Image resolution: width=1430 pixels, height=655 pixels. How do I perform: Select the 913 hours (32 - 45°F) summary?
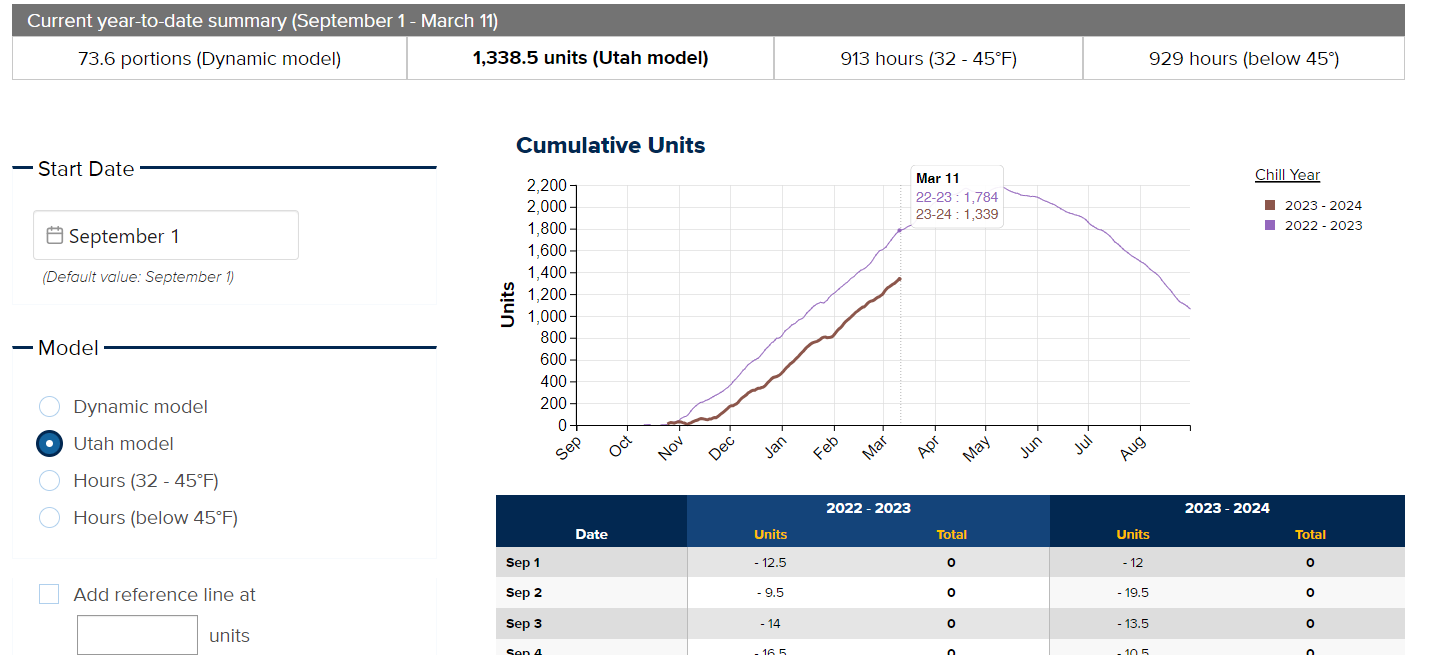pyautogui.click(x=928, y=59)
